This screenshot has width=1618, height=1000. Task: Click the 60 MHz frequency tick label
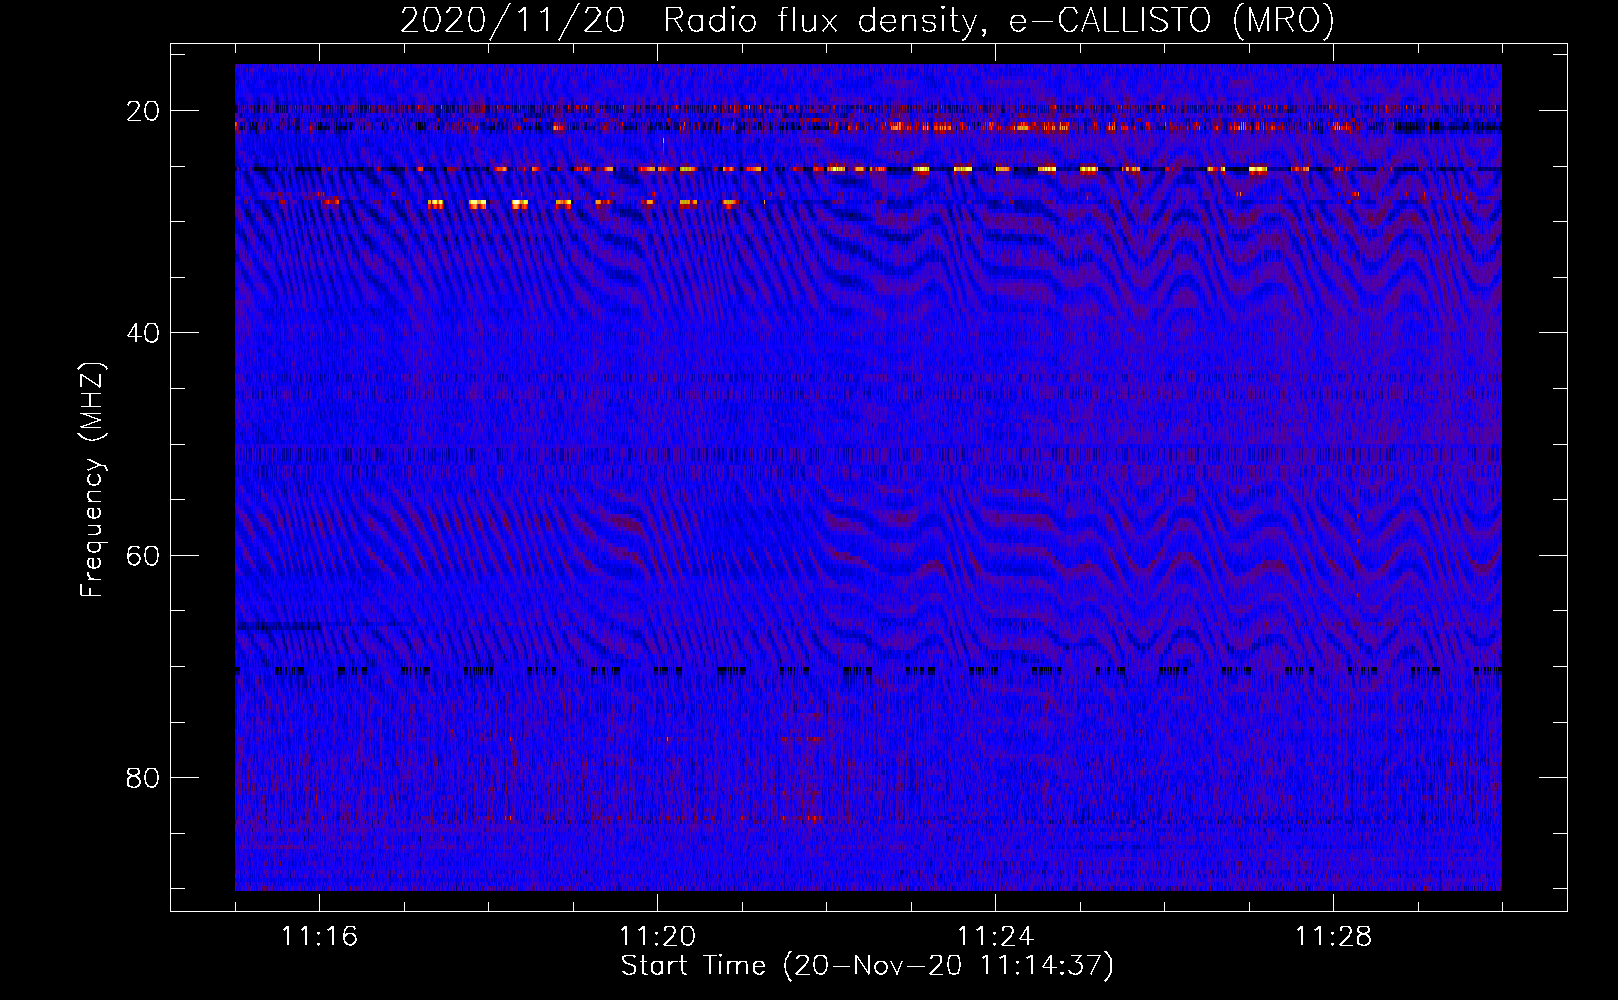pyautogui.click(x=144, y=556)
